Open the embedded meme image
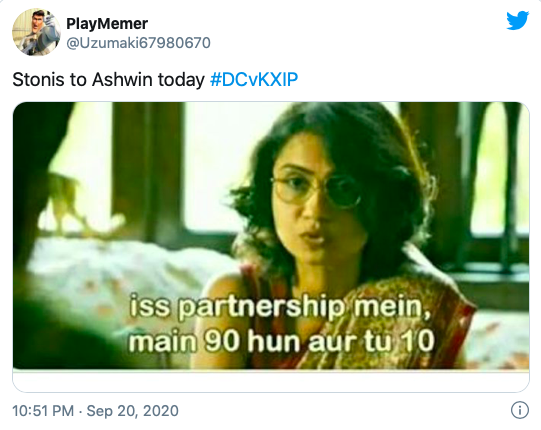Screen dimensions: 541x430 click(x=271, y=235)
